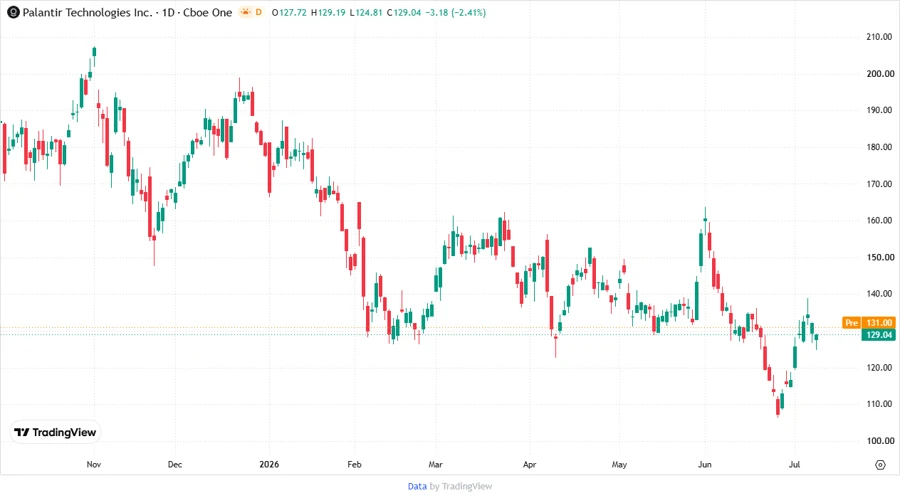
Task: Click the Dec label on time axis
Action: pos(174,464)
